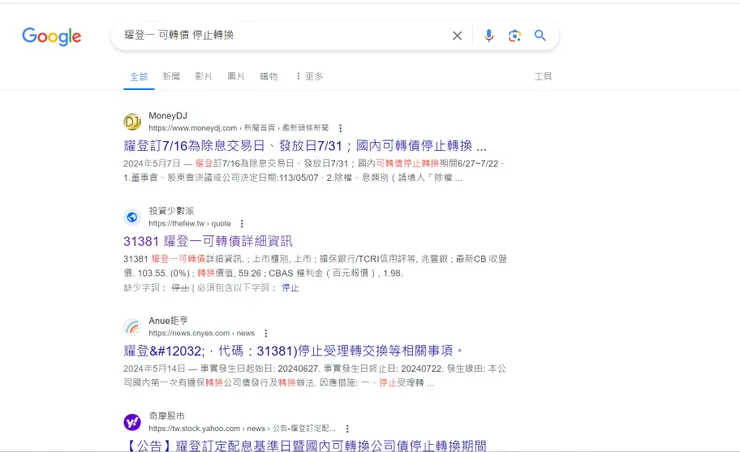The image size is (740, 452).
Task: Click the 投資少數派 globe favicon
Action: coord(132,217)
